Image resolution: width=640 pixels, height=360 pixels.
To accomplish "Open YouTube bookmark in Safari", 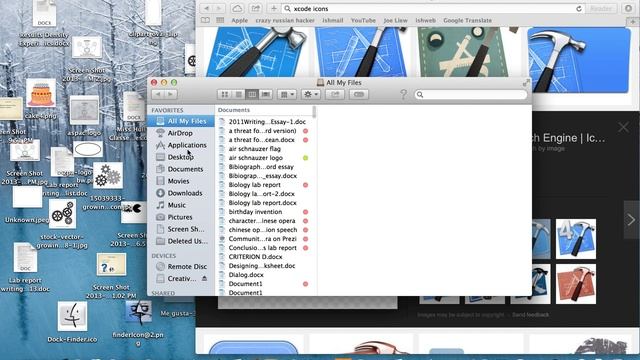I will 363,20.
